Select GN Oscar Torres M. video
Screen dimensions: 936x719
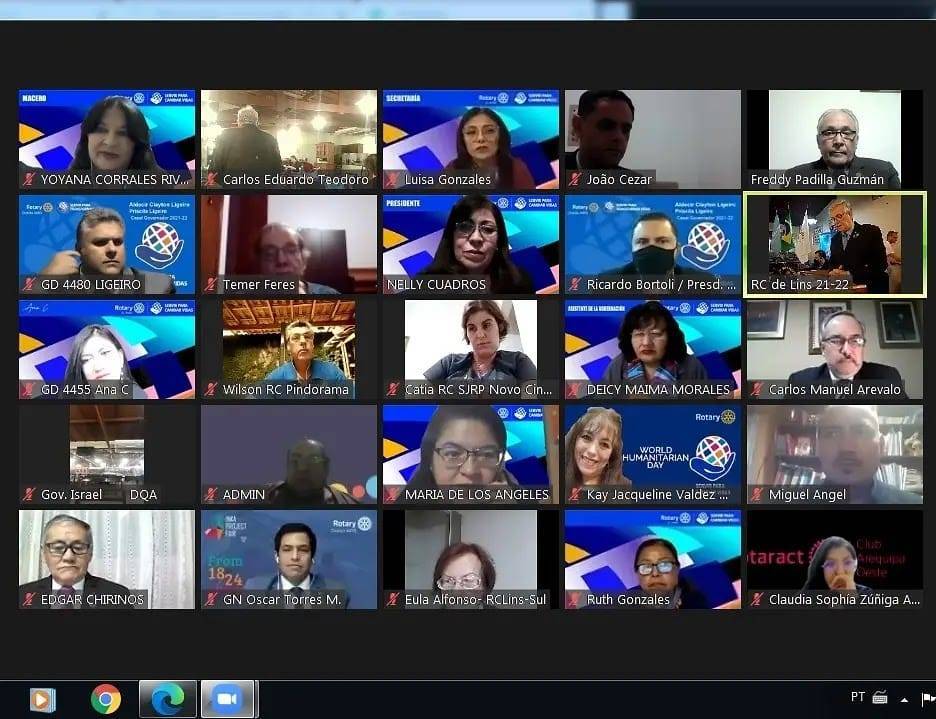(x=288, y=558)
